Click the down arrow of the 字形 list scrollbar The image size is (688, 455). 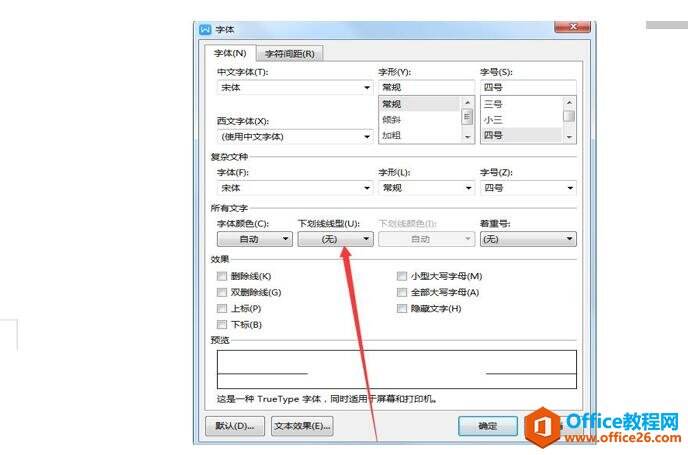pos(467,137)
